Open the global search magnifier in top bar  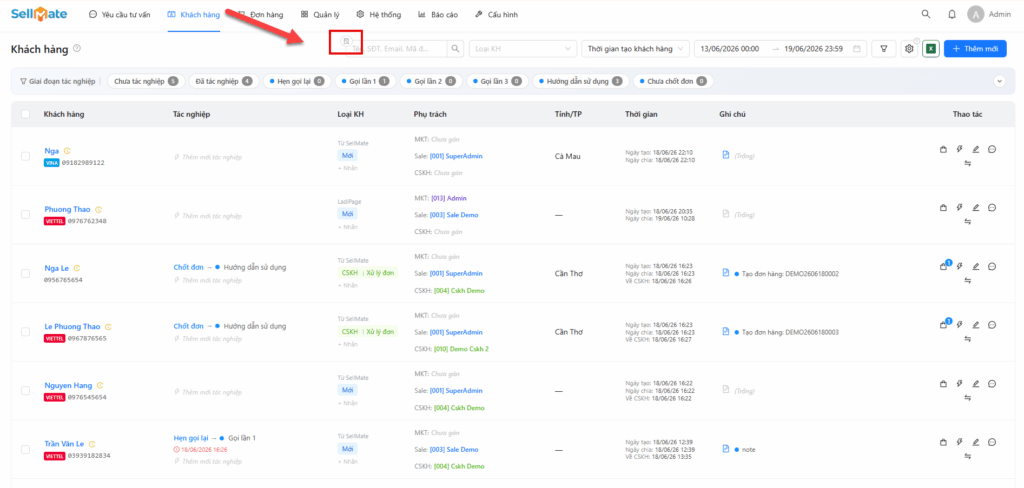926,14
